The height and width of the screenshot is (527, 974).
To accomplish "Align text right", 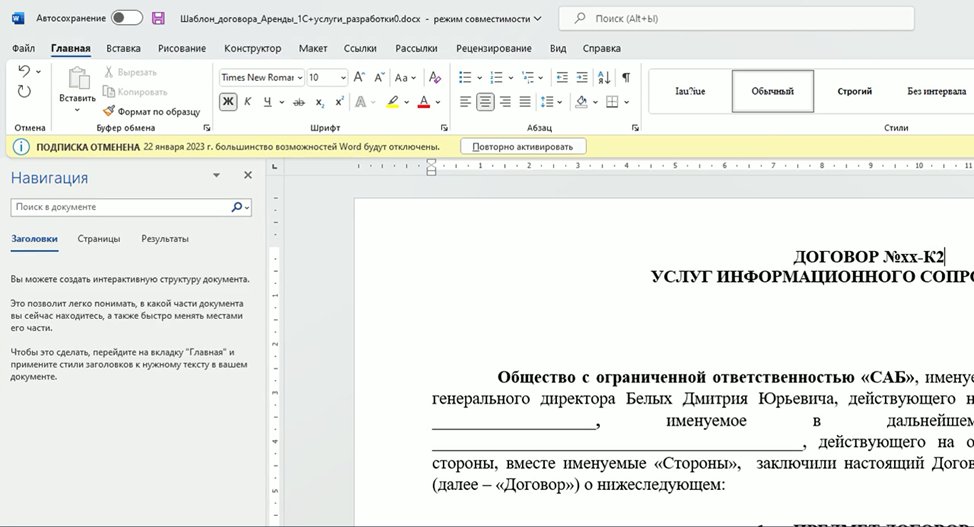I will (x=505, y=102).
